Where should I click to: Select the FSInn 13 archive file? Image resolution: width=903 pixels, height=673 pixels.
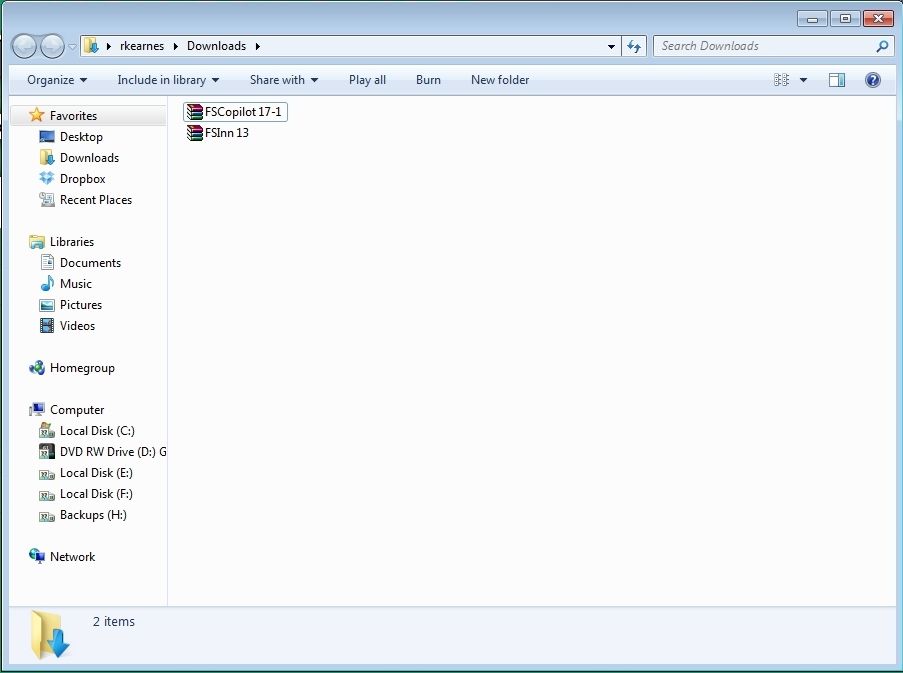[x=219, y=133]
